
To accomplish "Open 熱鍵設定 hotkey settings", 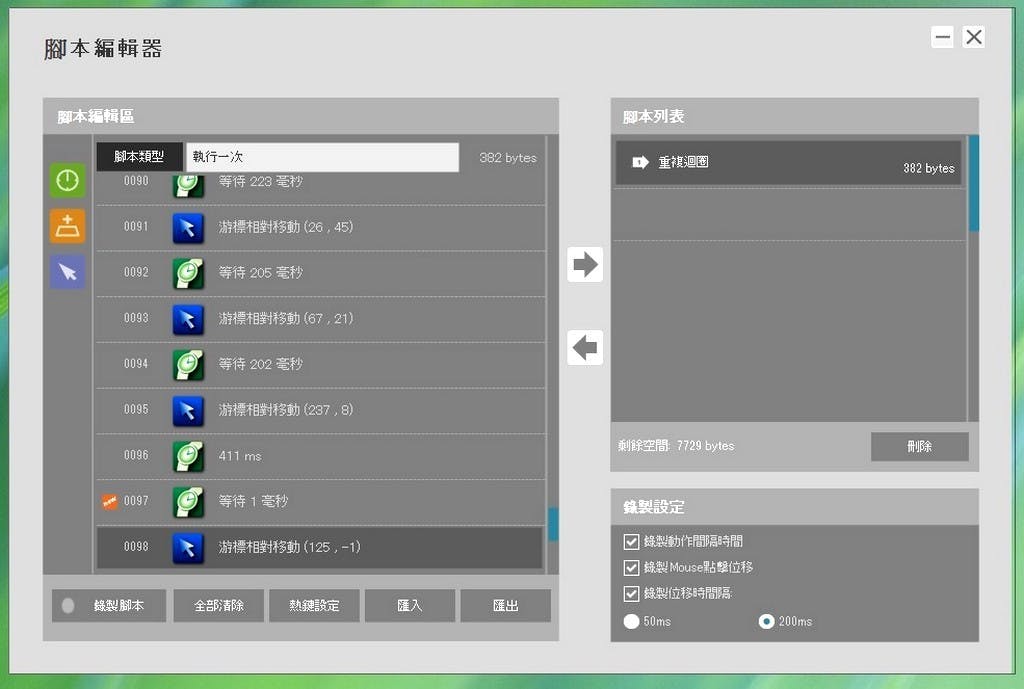I will tap(314, 605).
